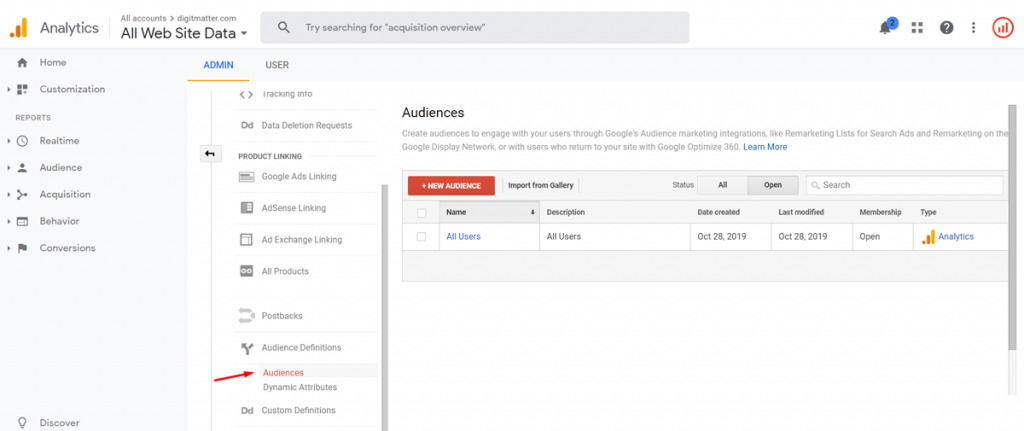Select Dynamic Attributes under Audience Definitions

[300, 387]
